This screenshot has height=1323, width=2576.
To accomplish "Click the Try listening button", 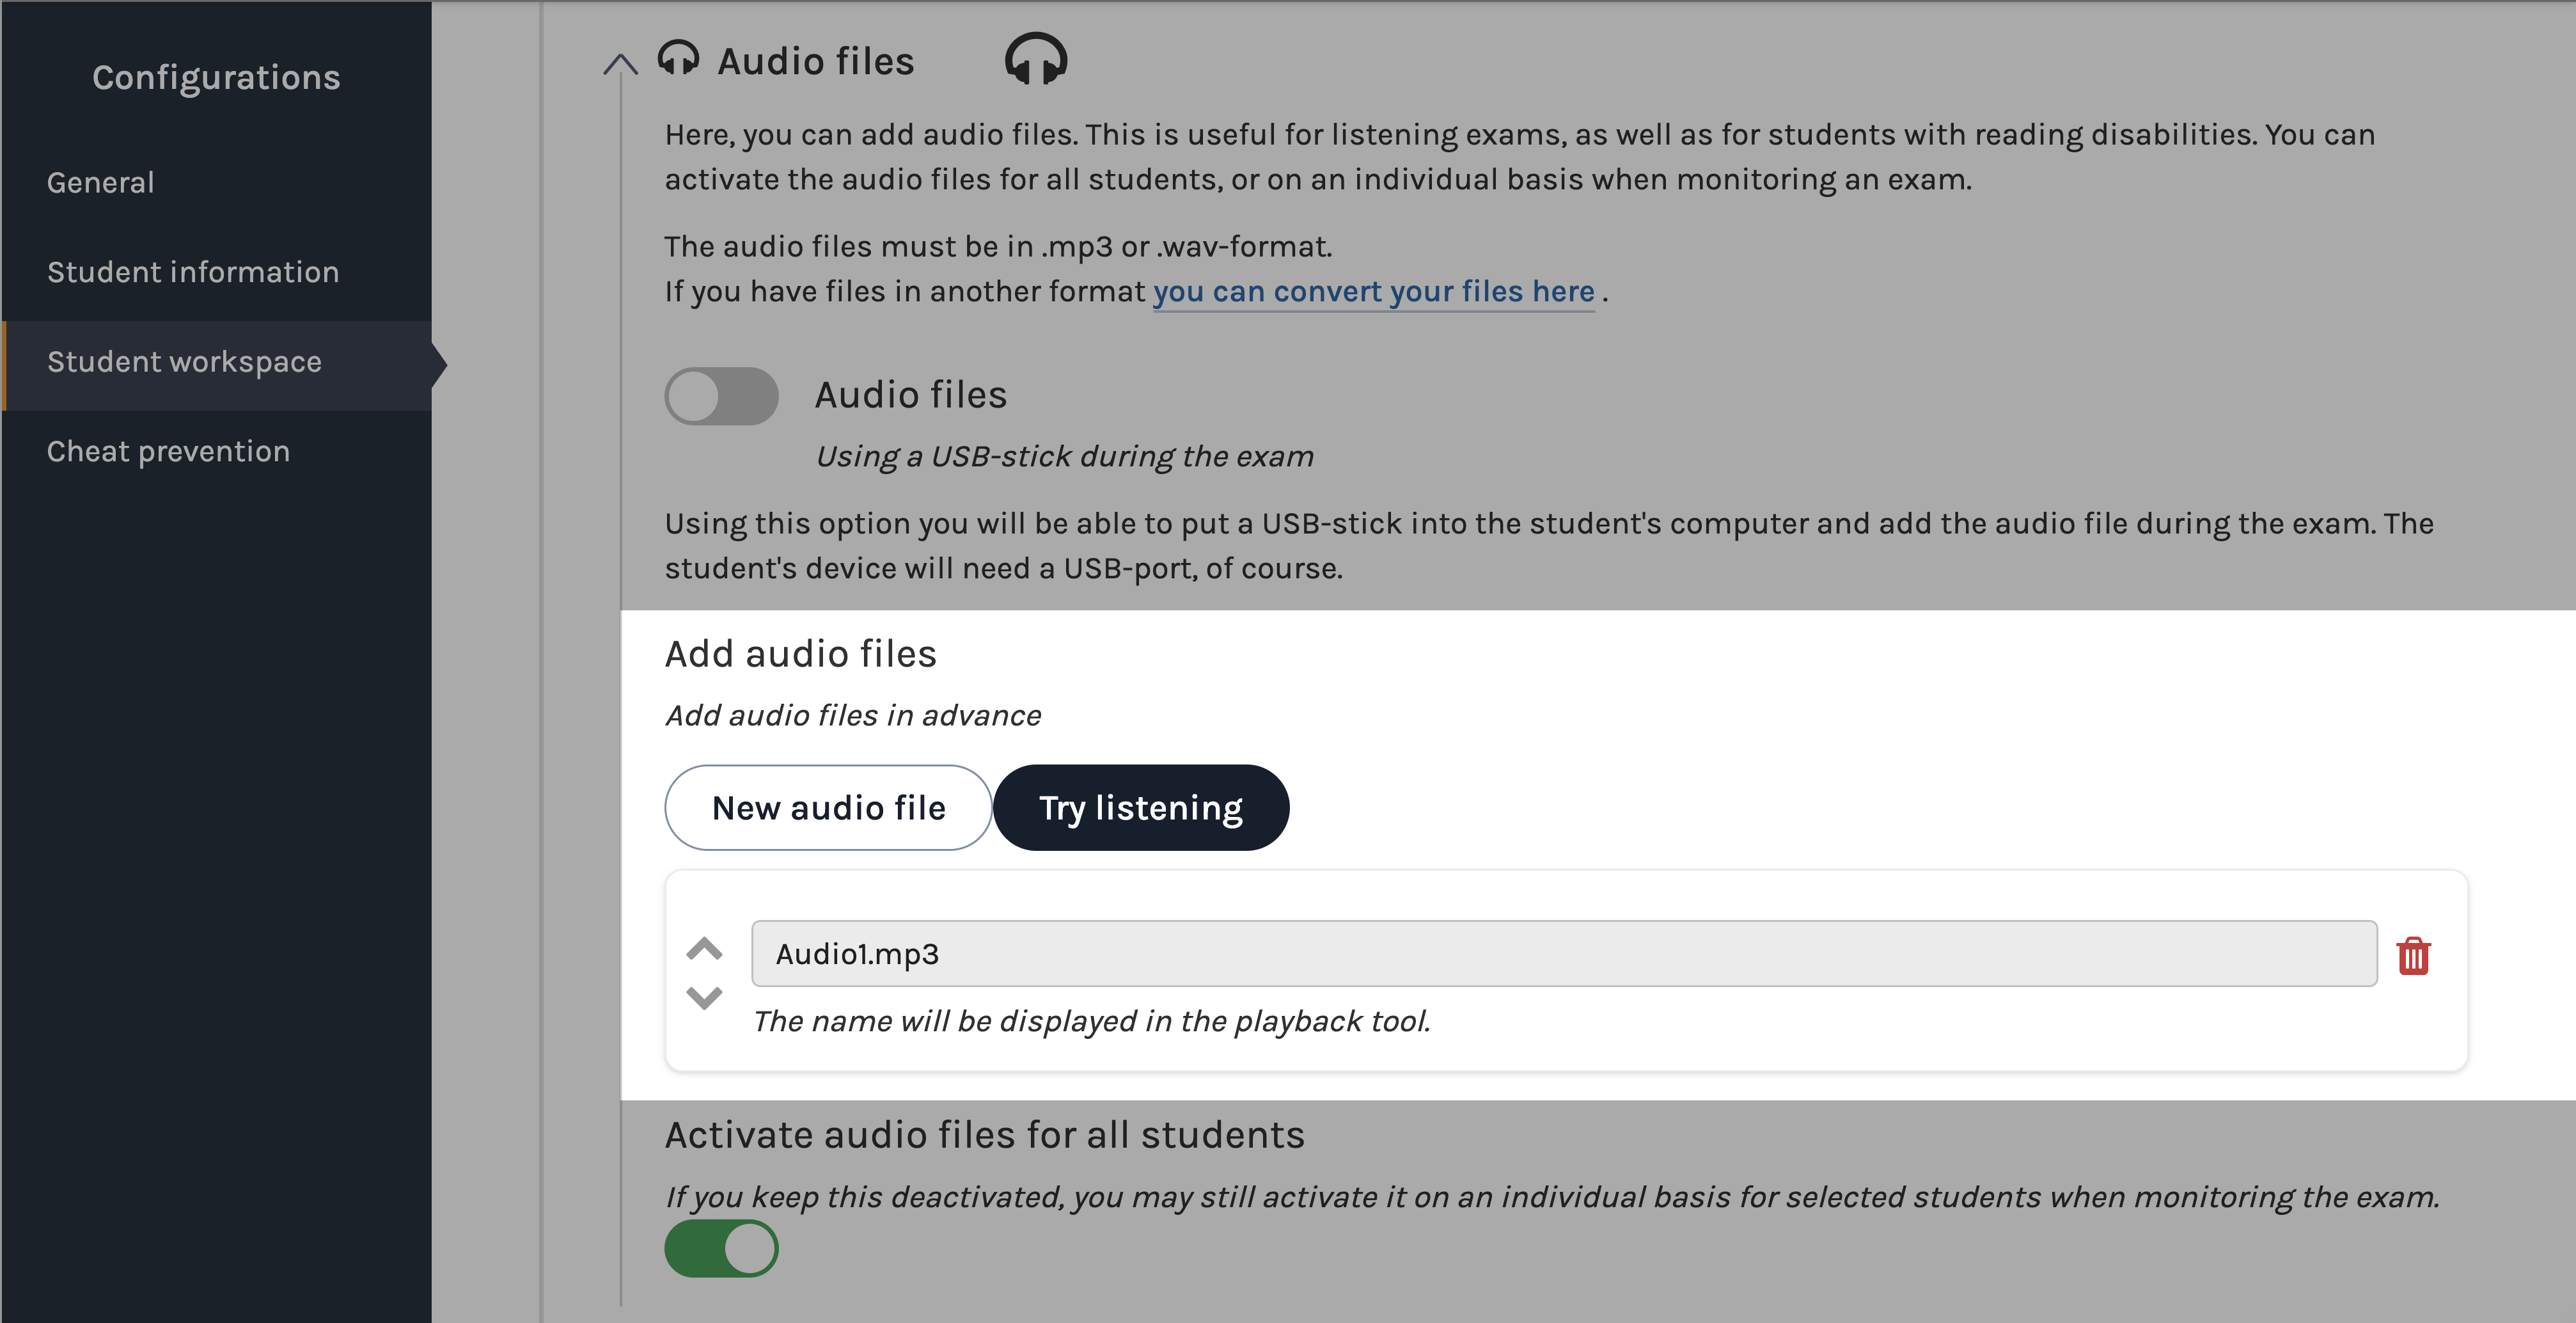I will pyautogui.click(x=1141, y=808).
